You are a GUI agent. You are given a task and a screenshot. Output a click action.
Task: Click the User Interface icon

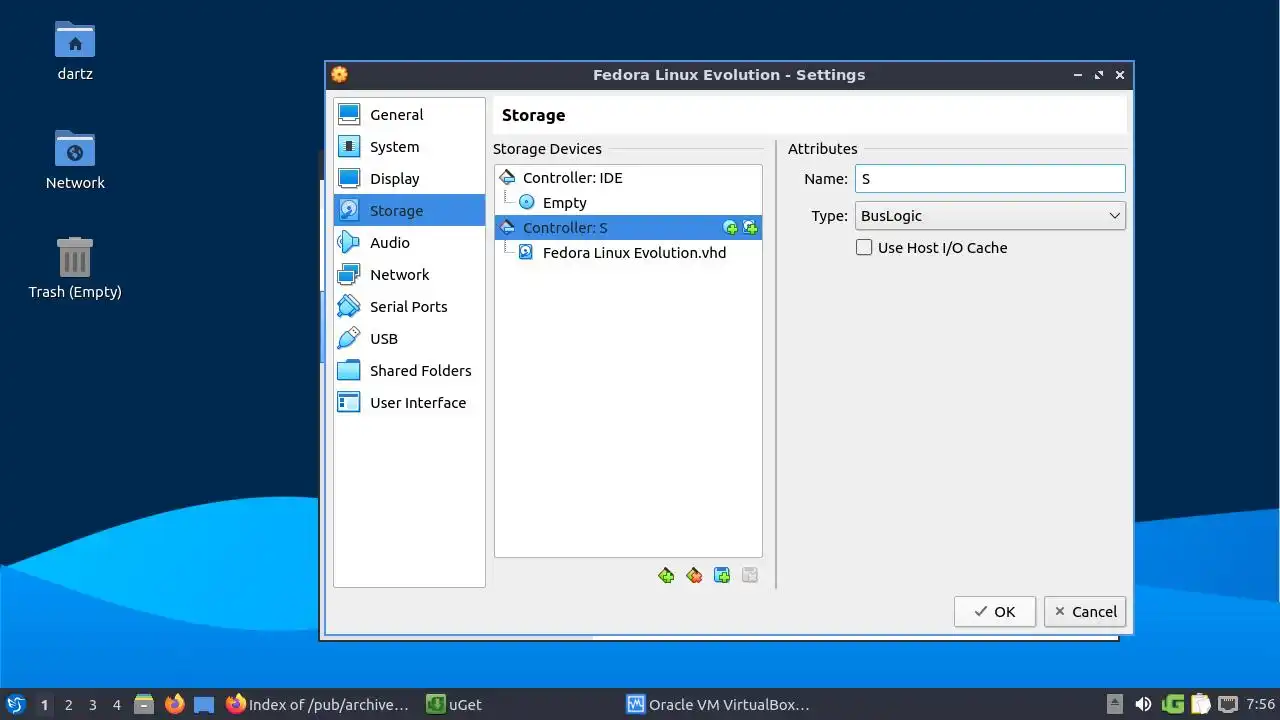click(x=349, y=403)
